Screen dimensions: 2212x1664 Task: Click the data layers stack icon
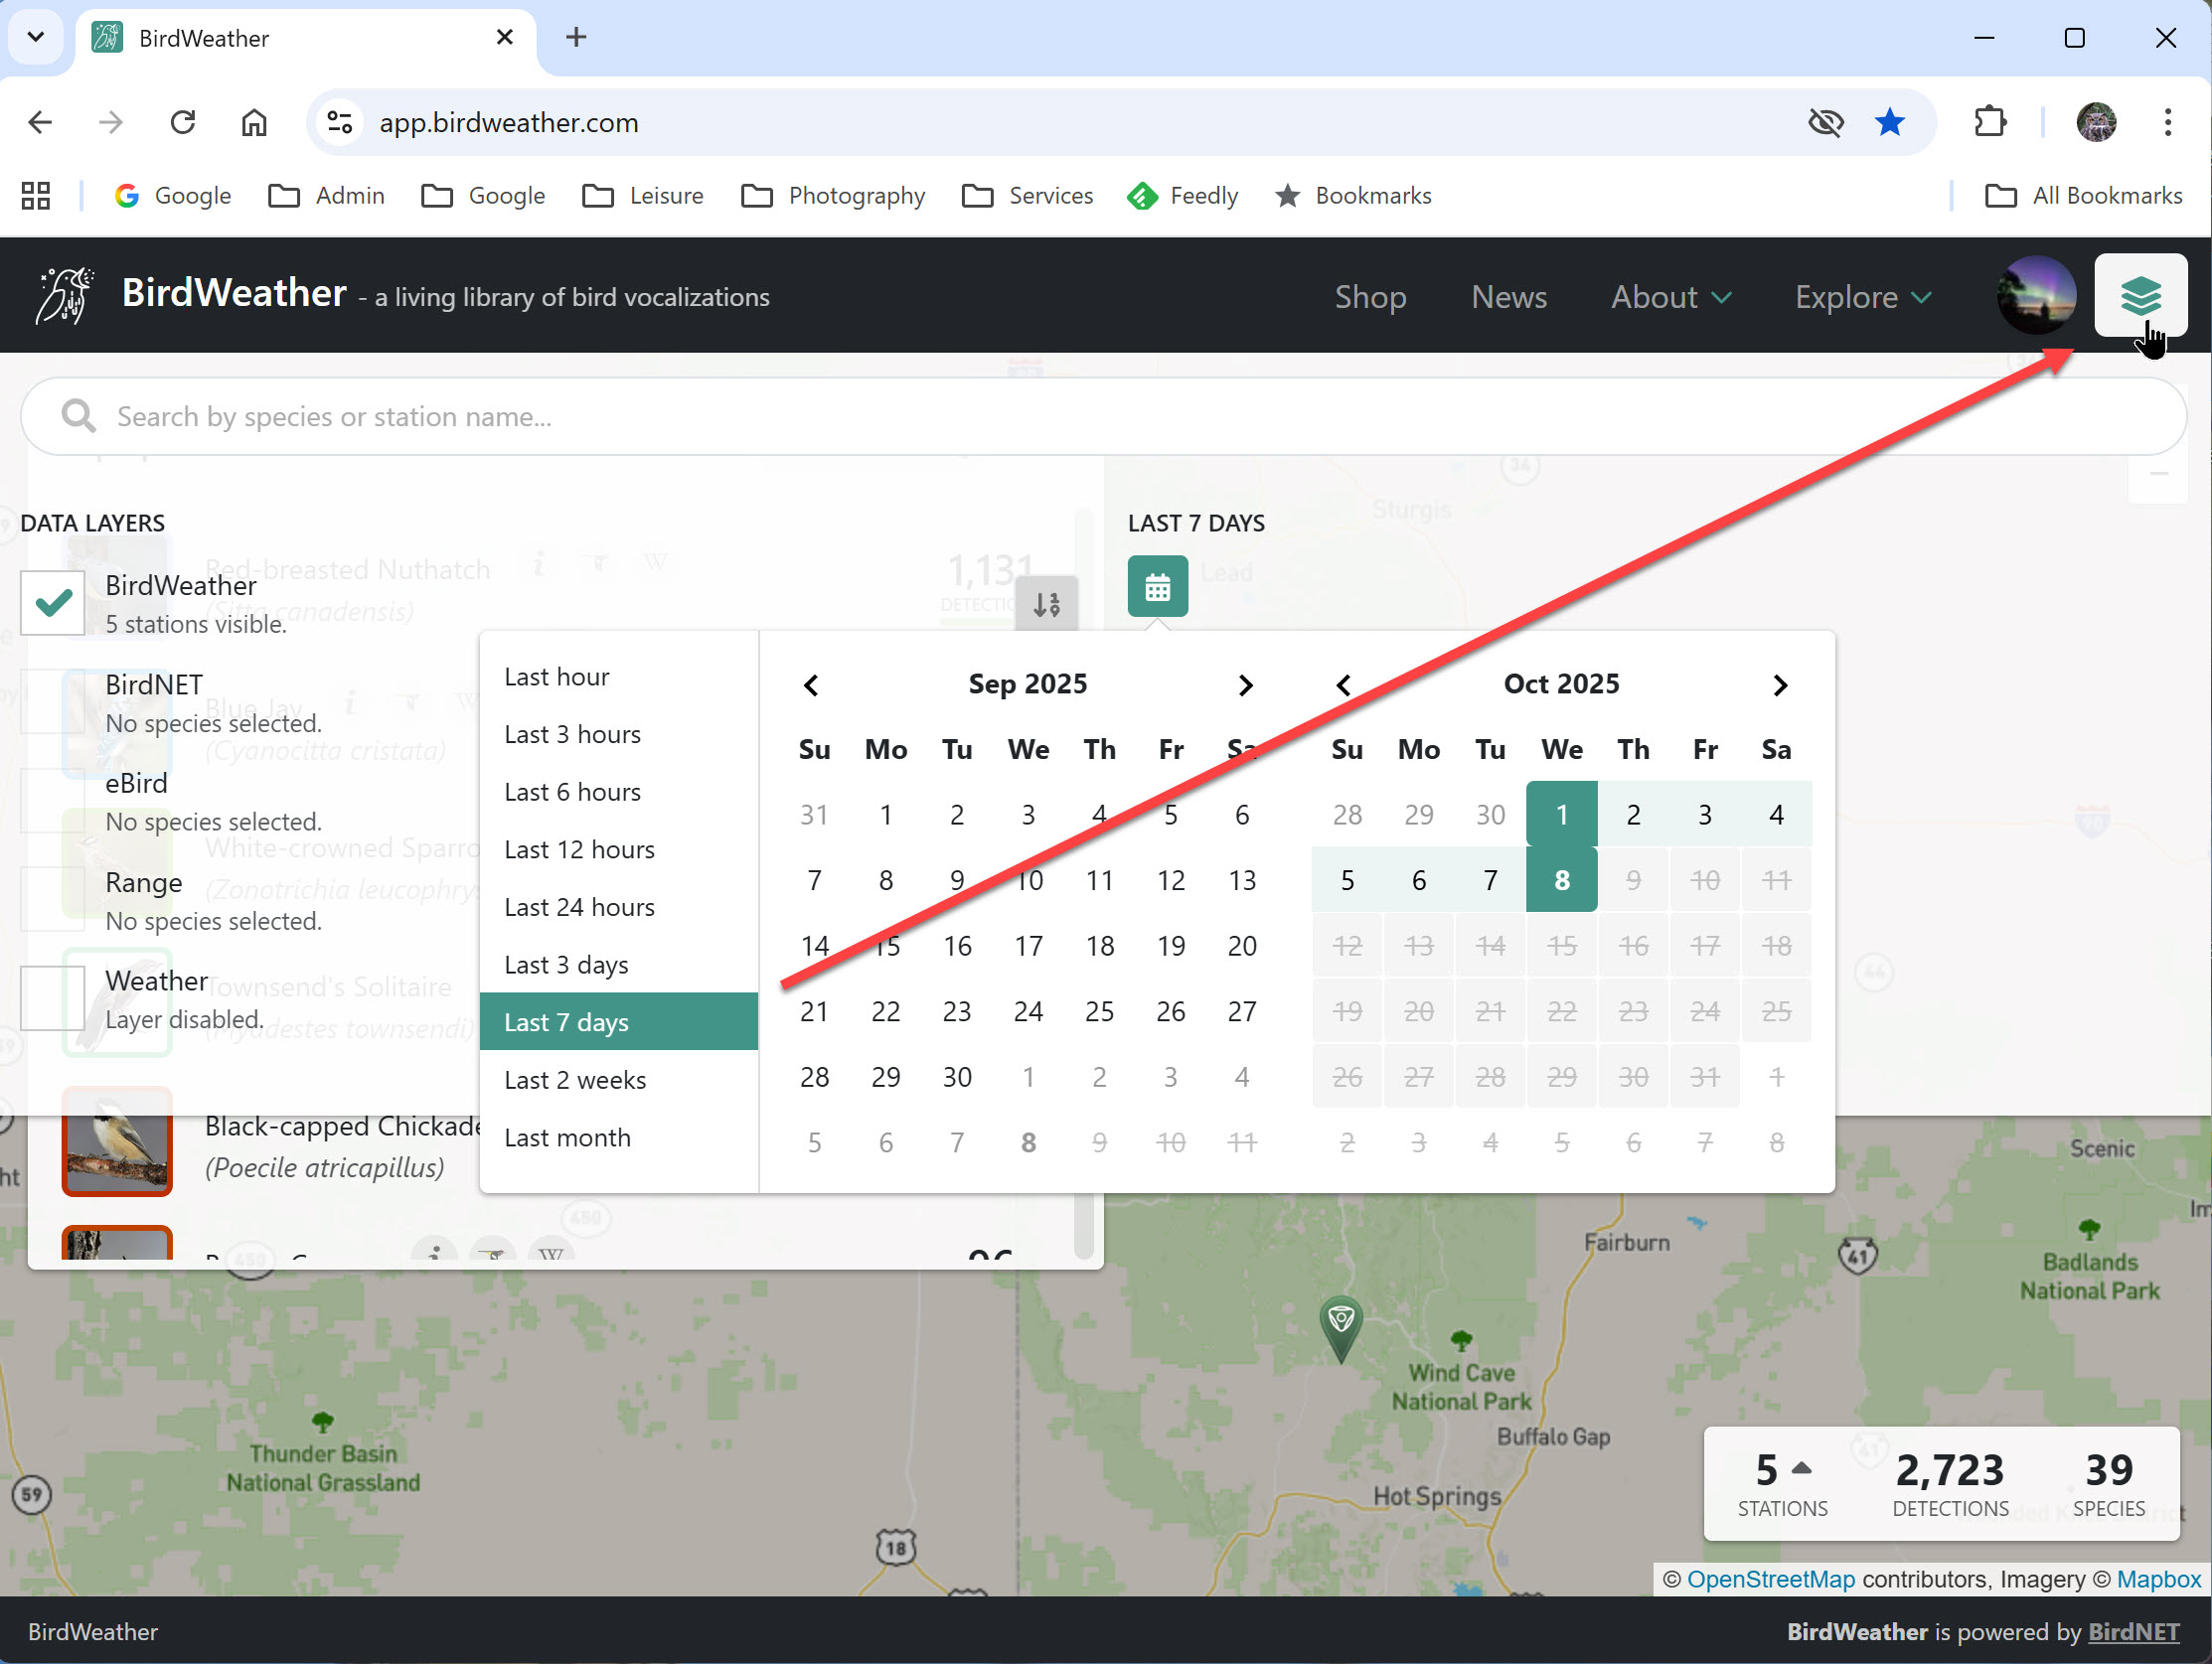point(2139,296)
